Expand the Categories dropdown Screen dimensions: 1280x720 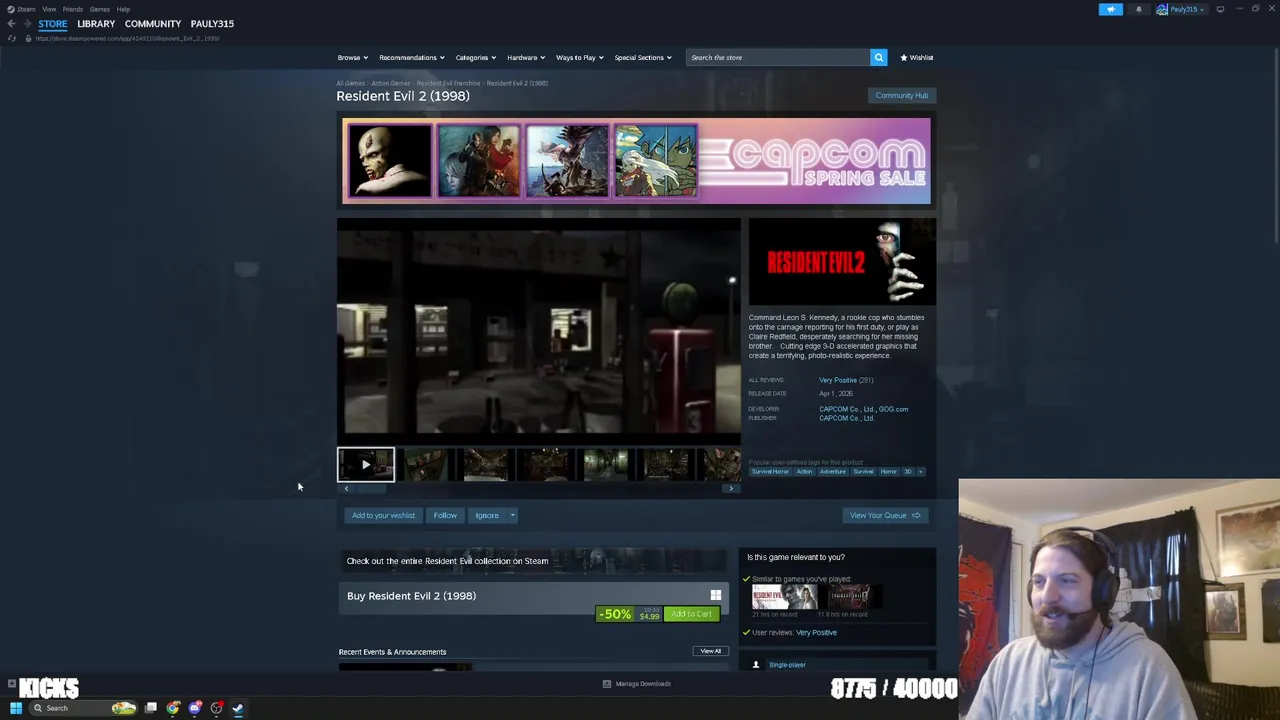(476, 57)
